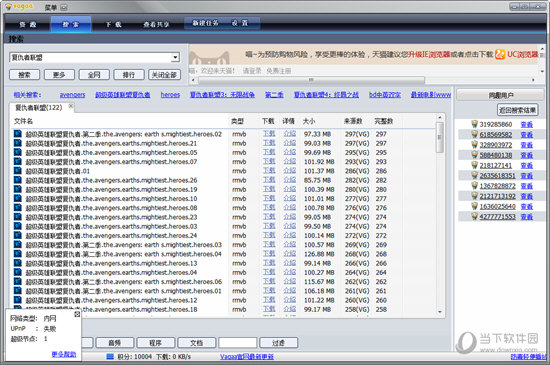Sort results by 来源数 column header

tap(353, 121)
